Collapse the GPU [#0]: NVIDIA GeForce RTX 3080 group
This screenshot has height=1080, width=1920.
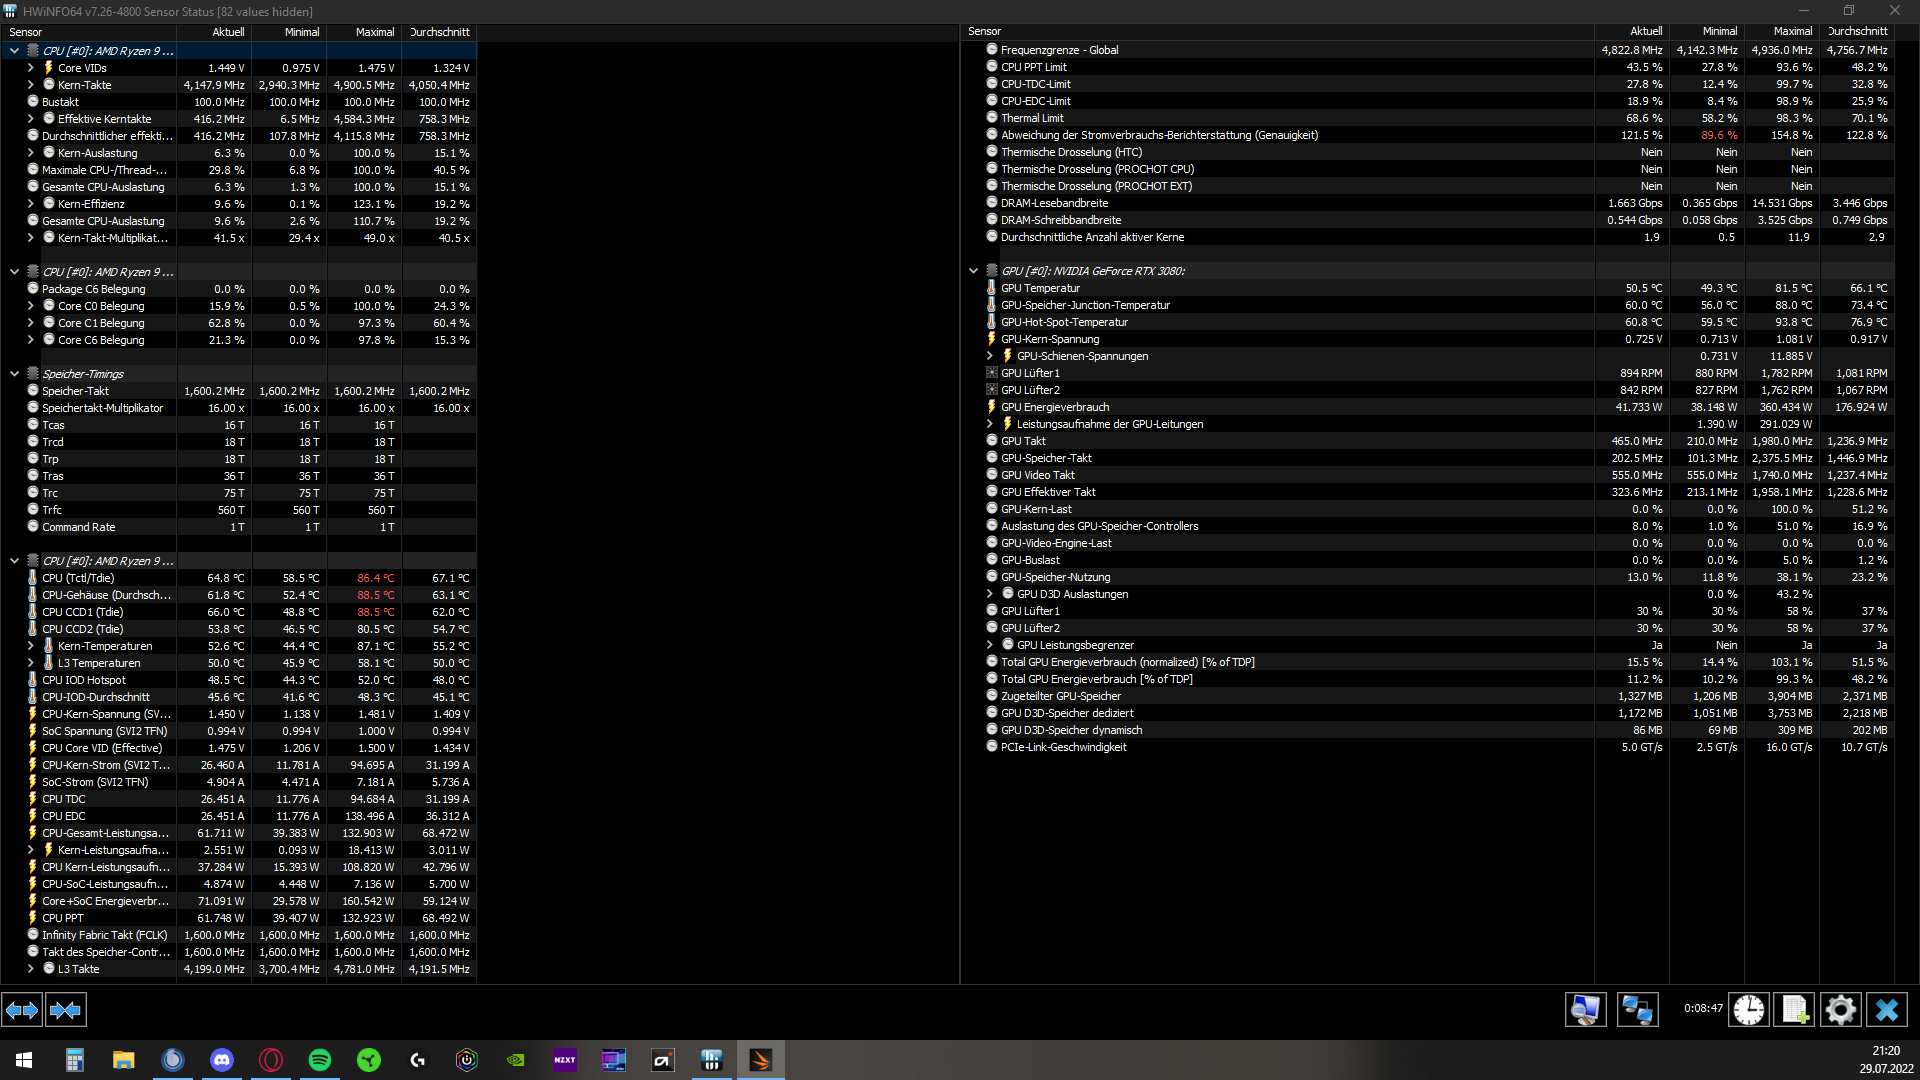974,270
